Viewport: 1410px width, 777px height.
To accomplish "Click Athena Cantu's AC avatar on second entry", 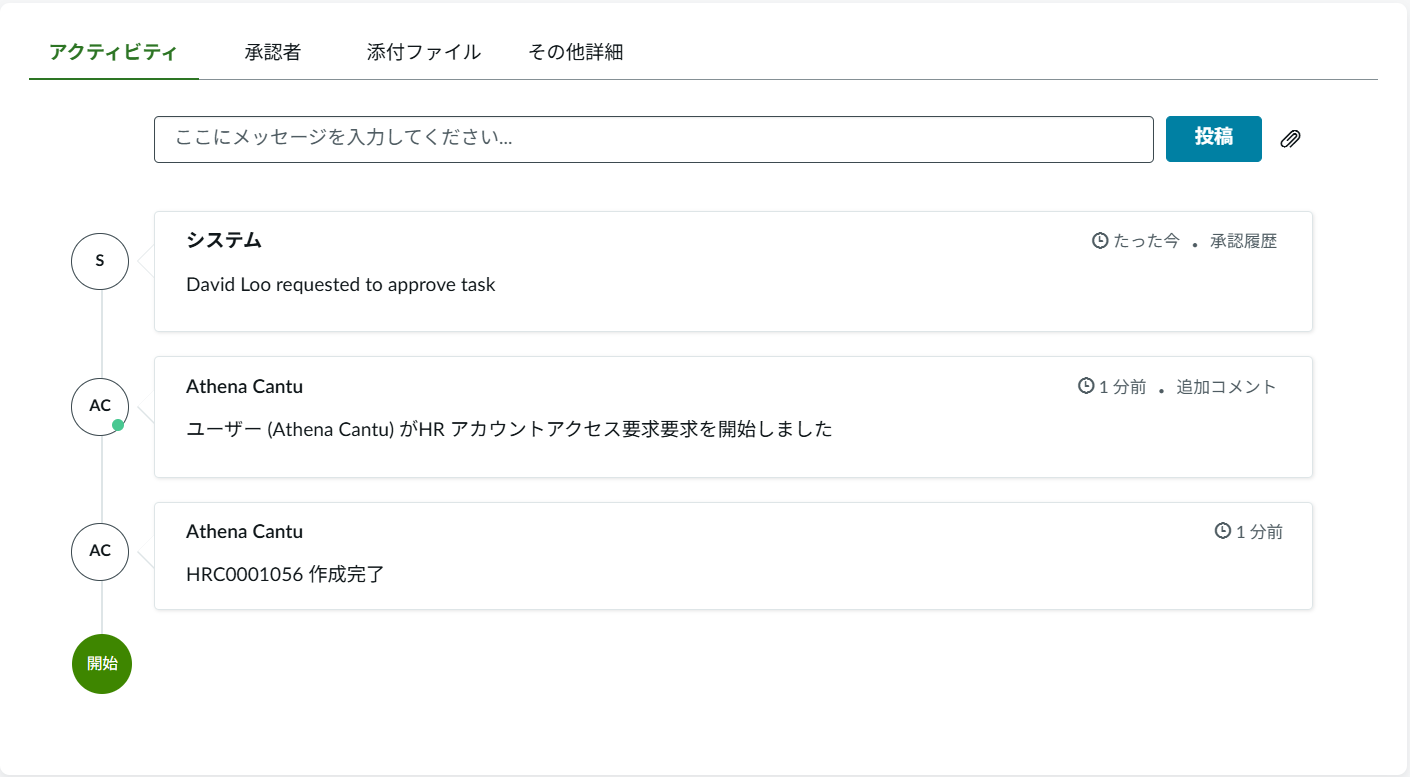I will 100,406.
